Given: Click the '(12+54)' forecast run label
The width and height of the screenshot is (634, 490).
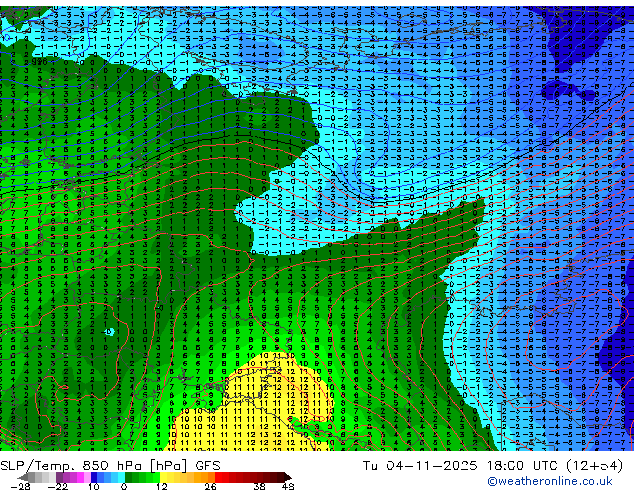Looking at the screenshot, I should 594,466.
